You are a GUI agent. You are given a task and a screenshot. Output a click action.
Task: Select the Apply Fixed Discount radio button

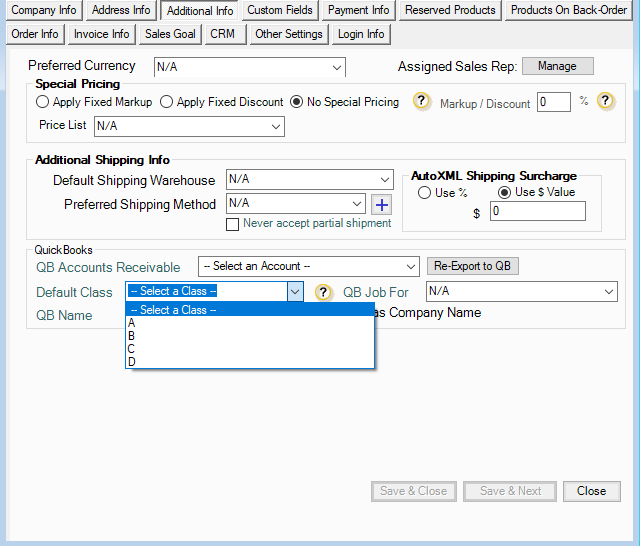pyautogui.click(x=167, y=102)
